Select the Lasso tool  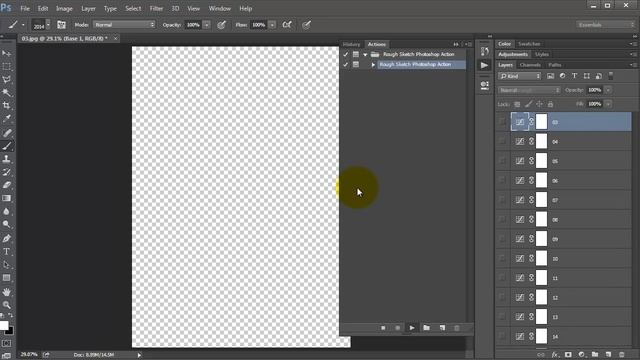(x=7, y=80)
